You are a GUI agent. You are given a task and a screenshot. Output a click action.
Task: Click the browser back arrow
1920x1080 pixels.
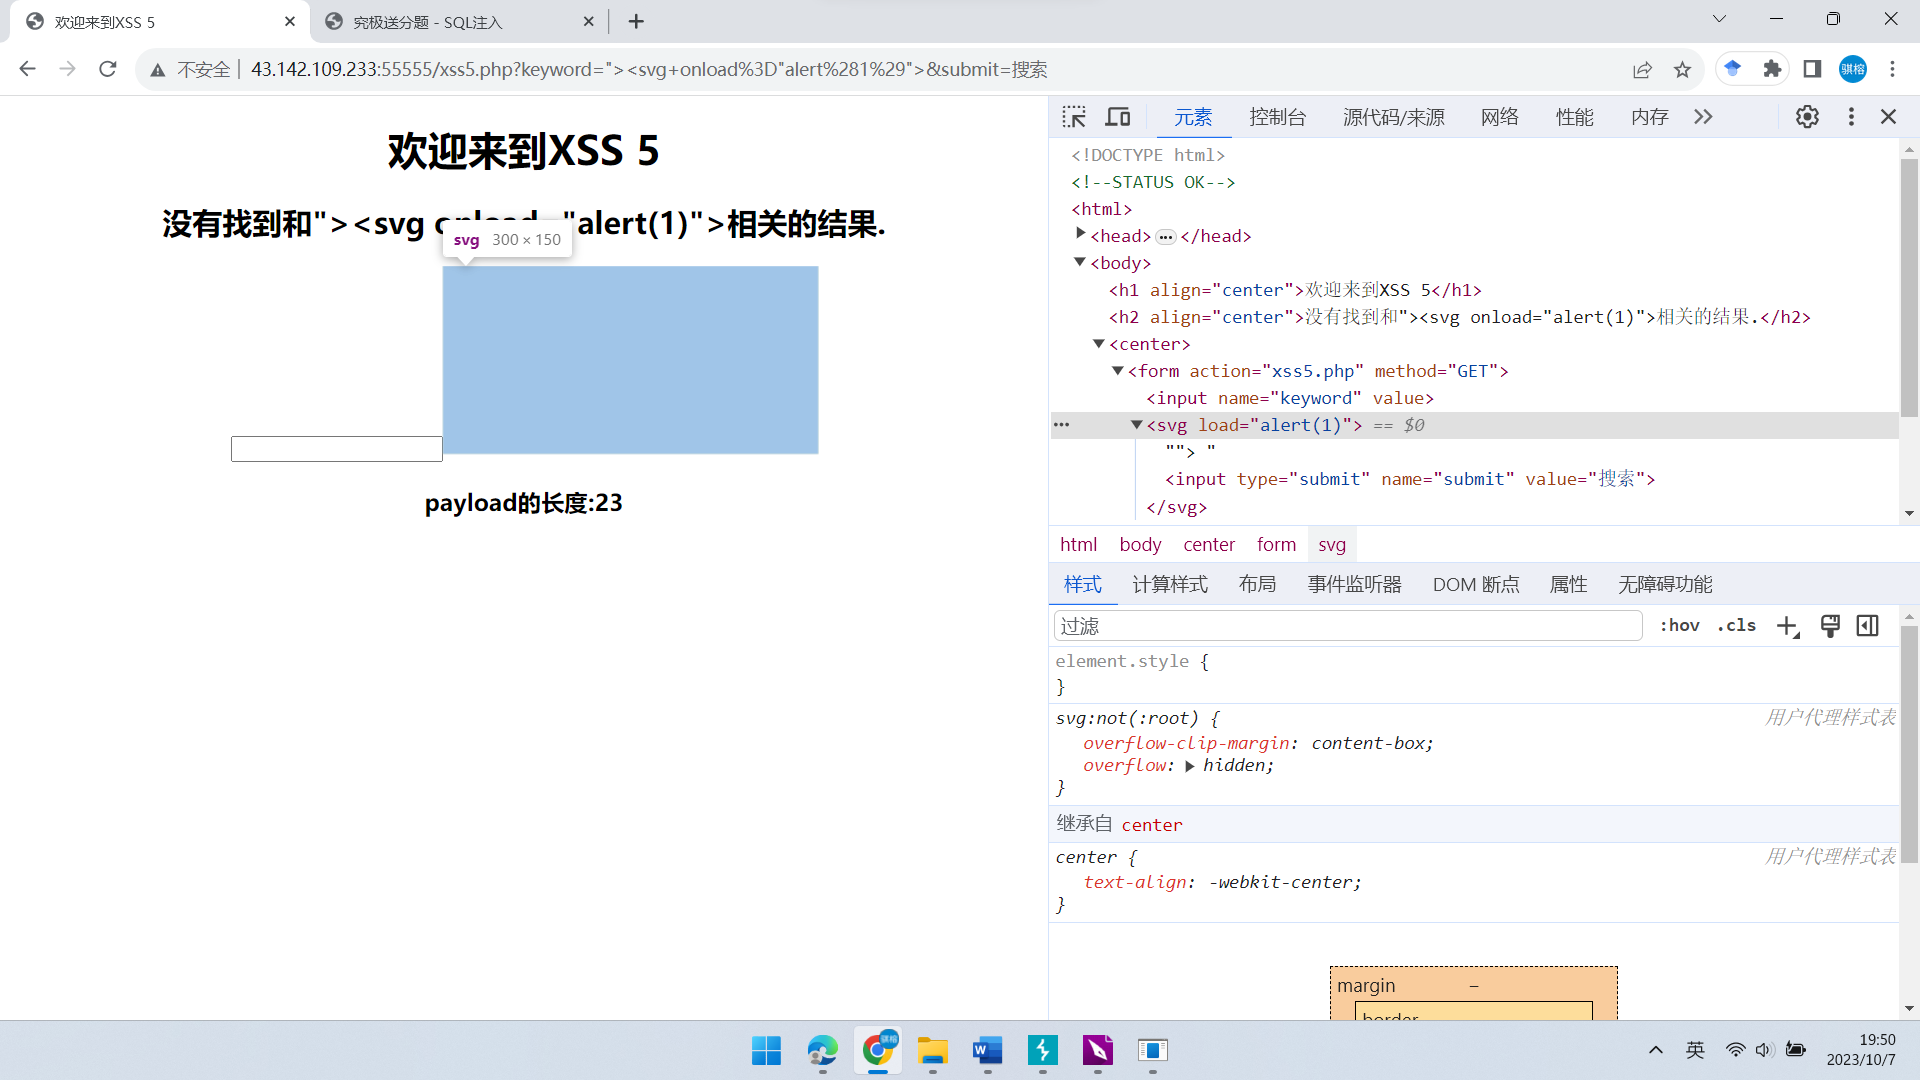pos(27,69)
